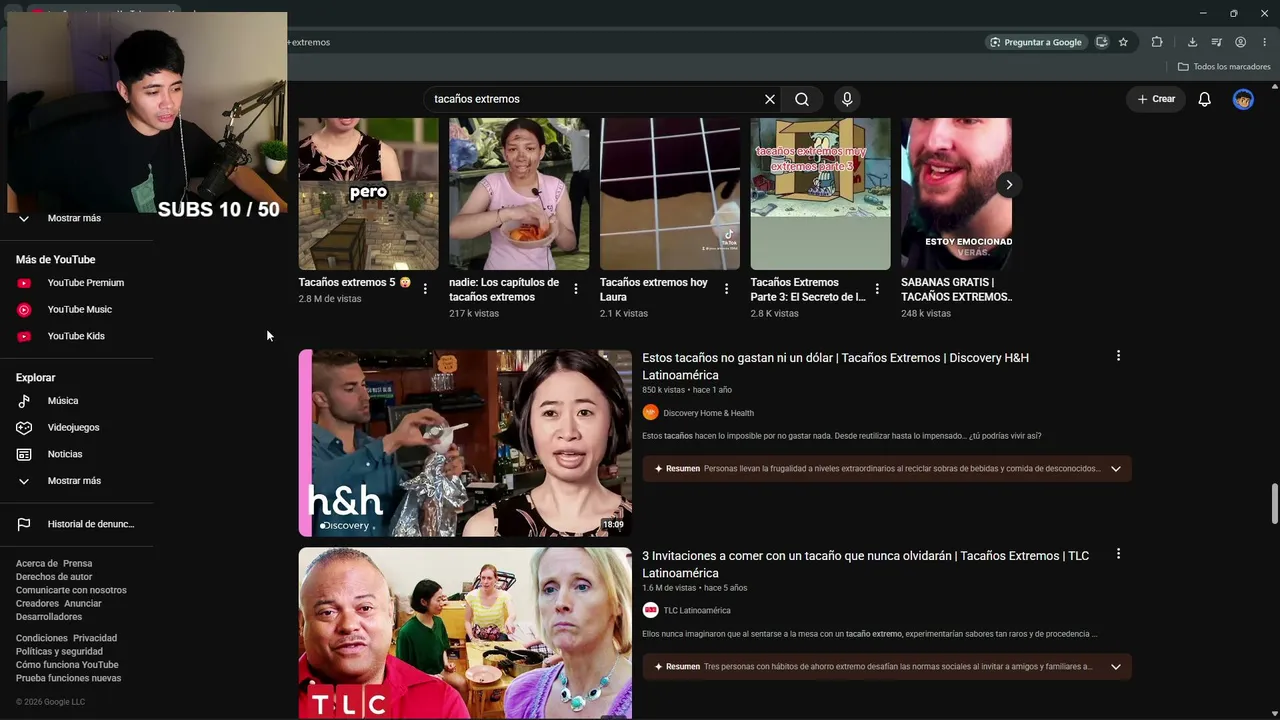Click the TLC Latinoamérica channel avatar
The image size is (1280, 720).
coord(650,610)
